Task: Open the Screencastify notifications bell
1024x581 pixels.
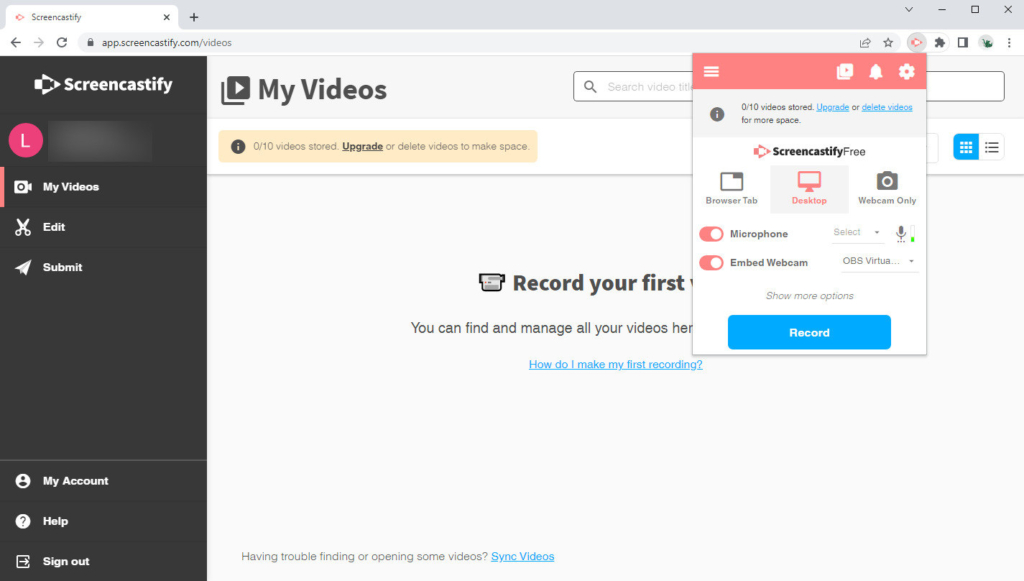Action: click(x=875, y=71)
